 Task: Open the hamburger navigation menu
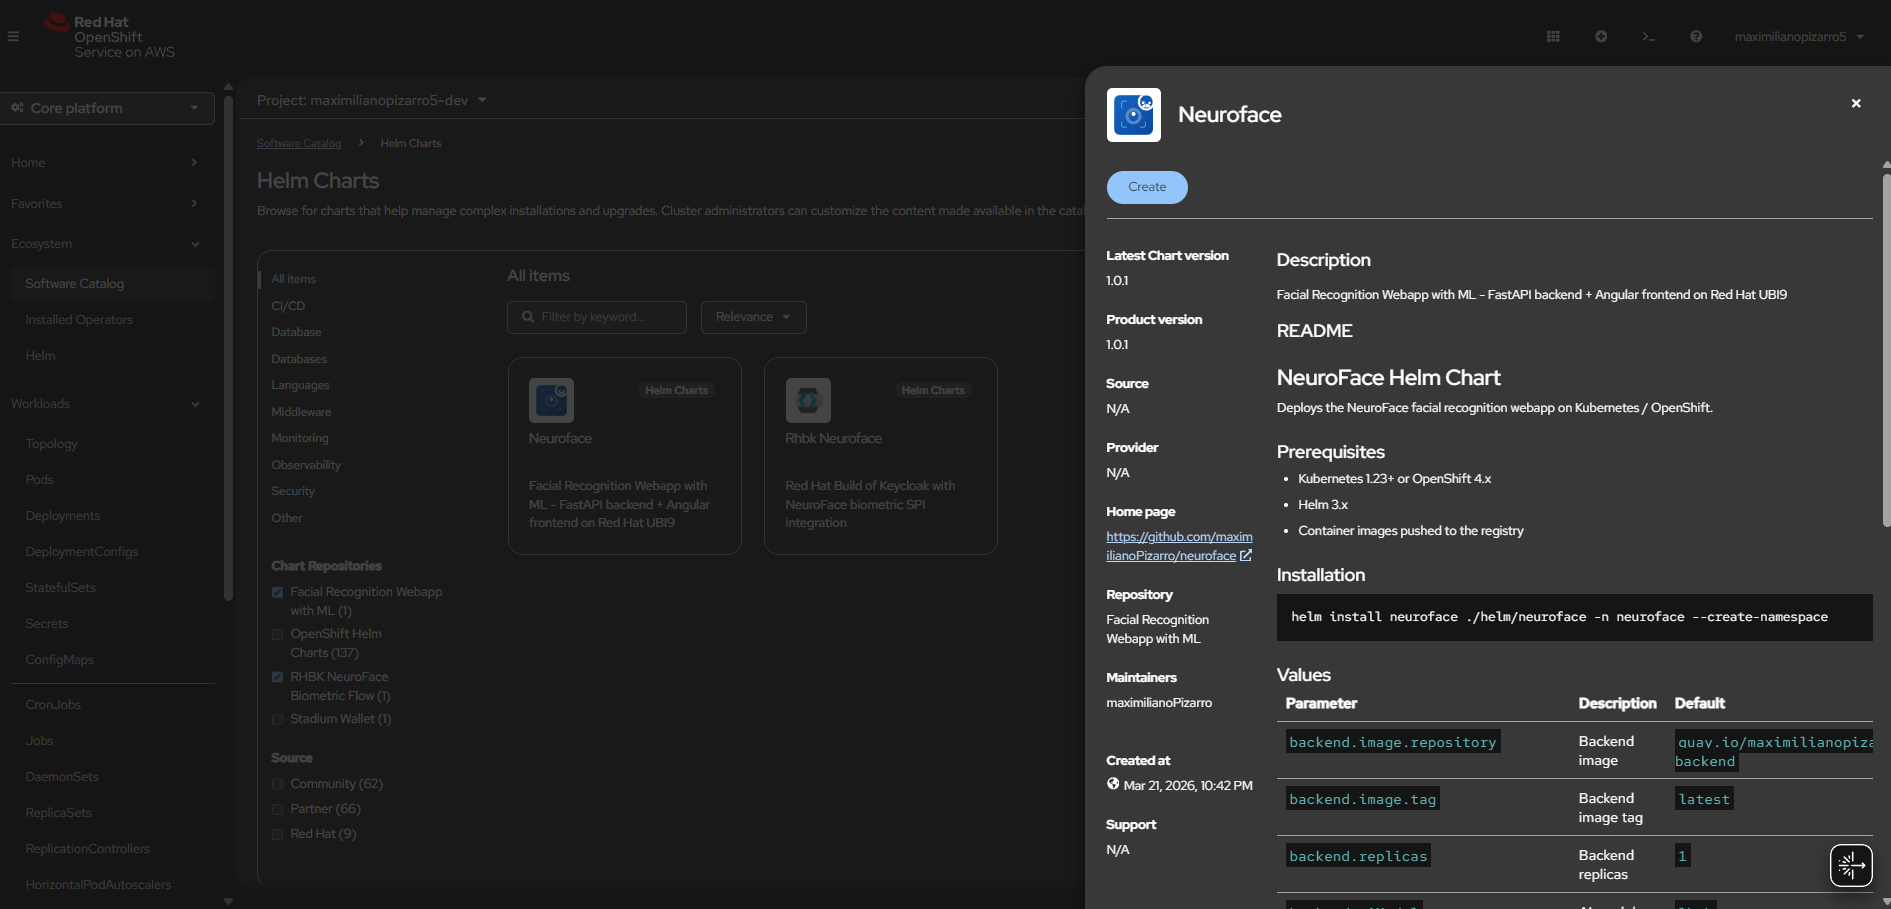click(x=13, y=37)
